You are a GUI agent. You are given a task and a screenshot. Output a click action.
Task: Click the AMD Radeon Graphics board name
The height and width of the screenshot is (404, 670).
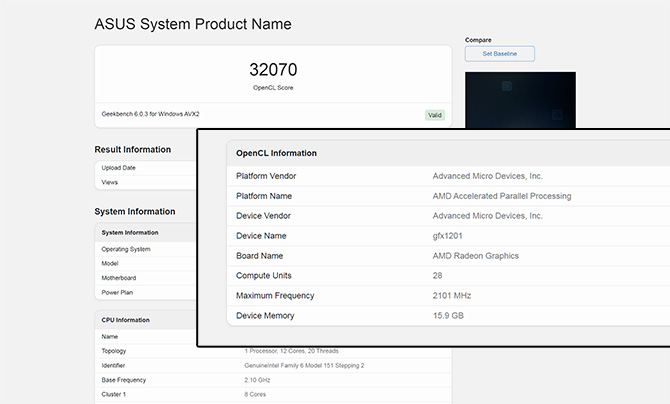(x=475, y=256)
